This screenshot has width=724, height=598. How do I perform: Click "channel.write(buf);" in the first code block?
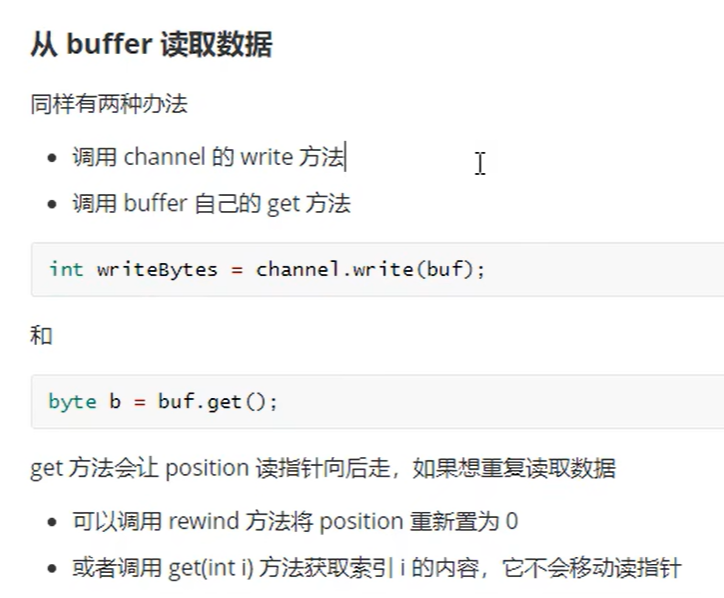tap(370, 269)
